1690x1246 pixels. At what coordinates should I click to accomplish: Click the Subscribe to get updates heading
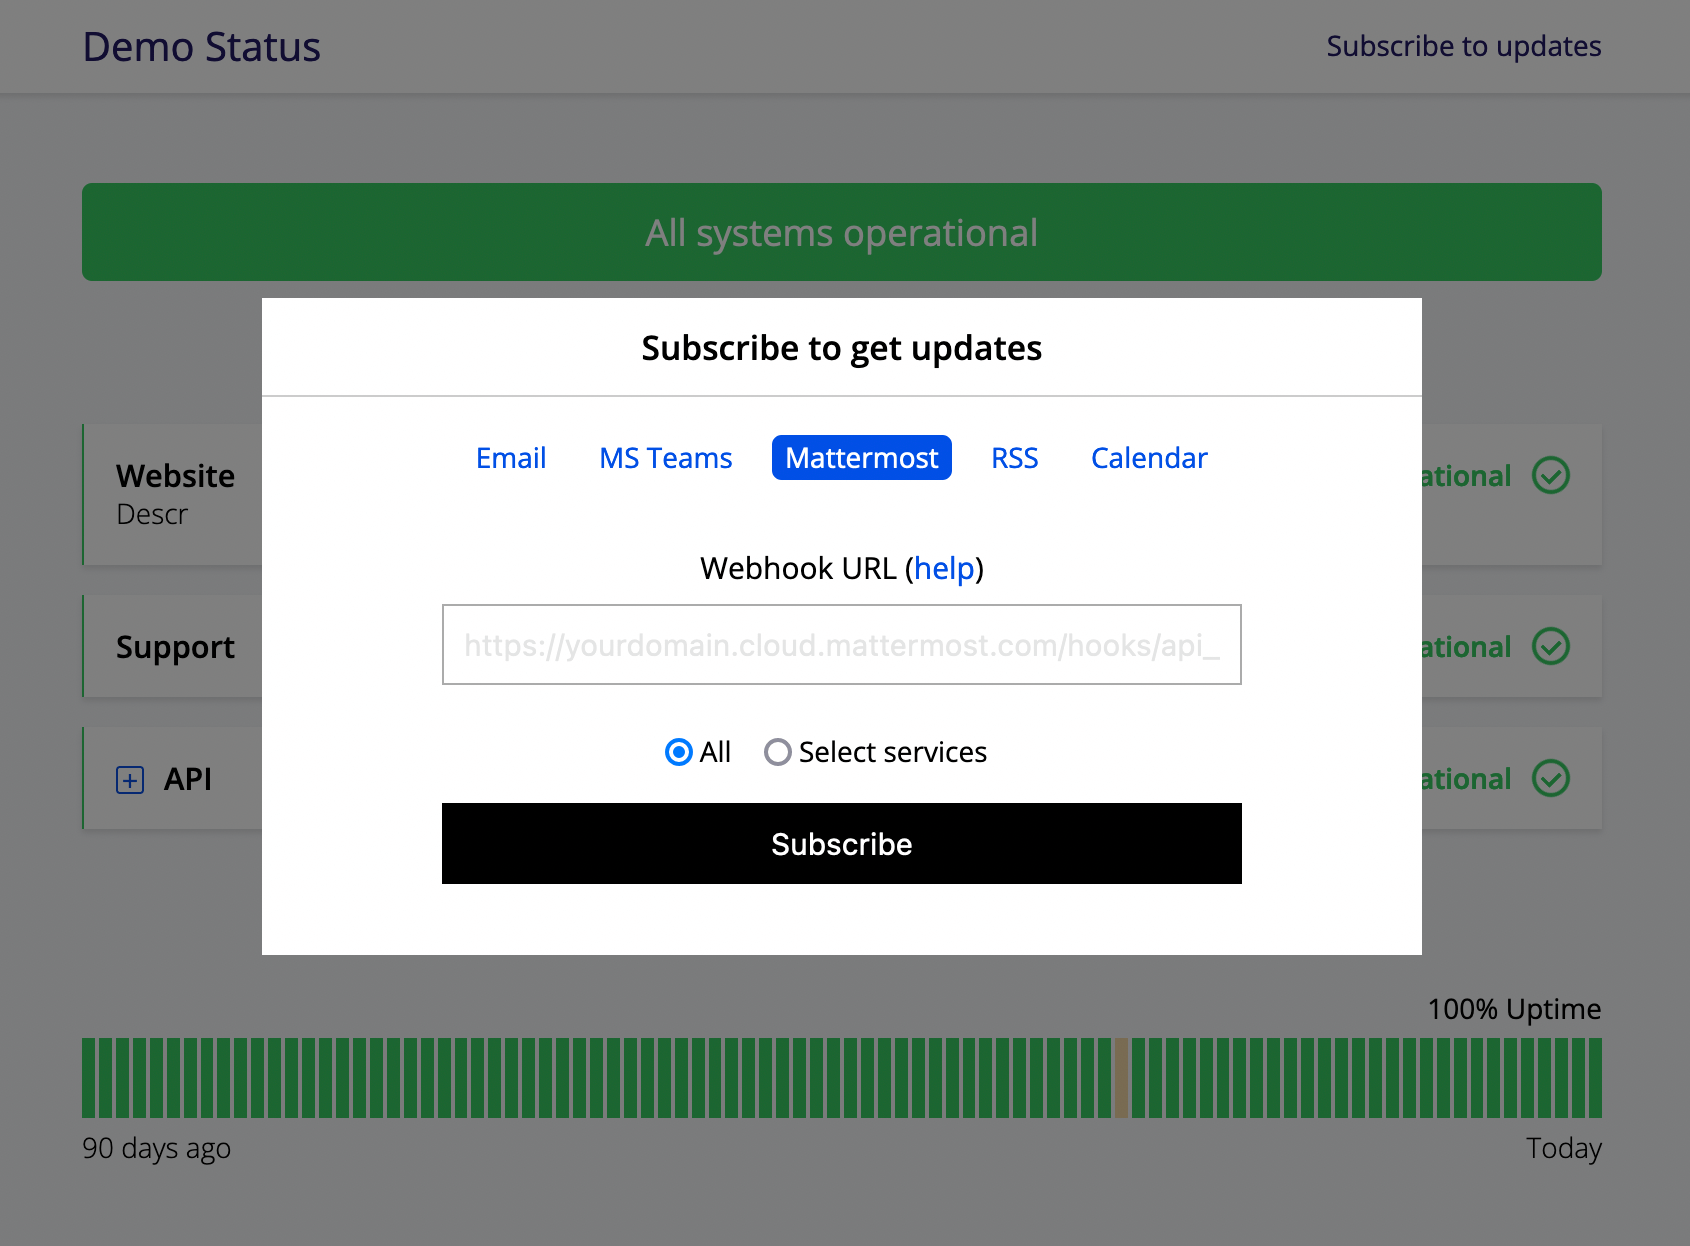coord(842,348)
